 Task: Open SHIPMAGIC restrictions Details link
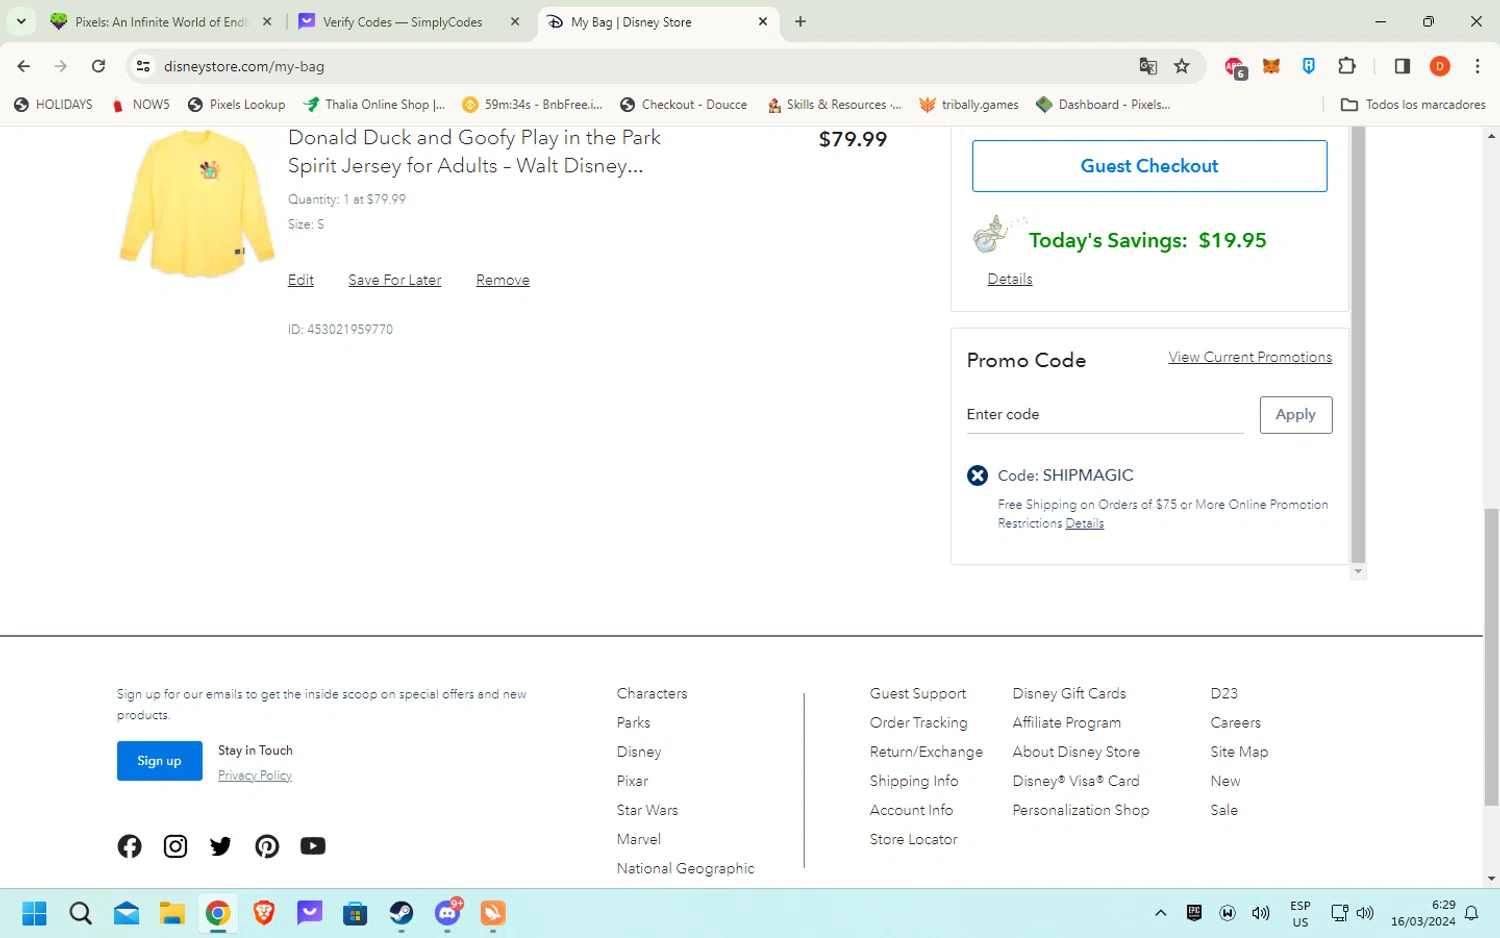(1084, 523)
